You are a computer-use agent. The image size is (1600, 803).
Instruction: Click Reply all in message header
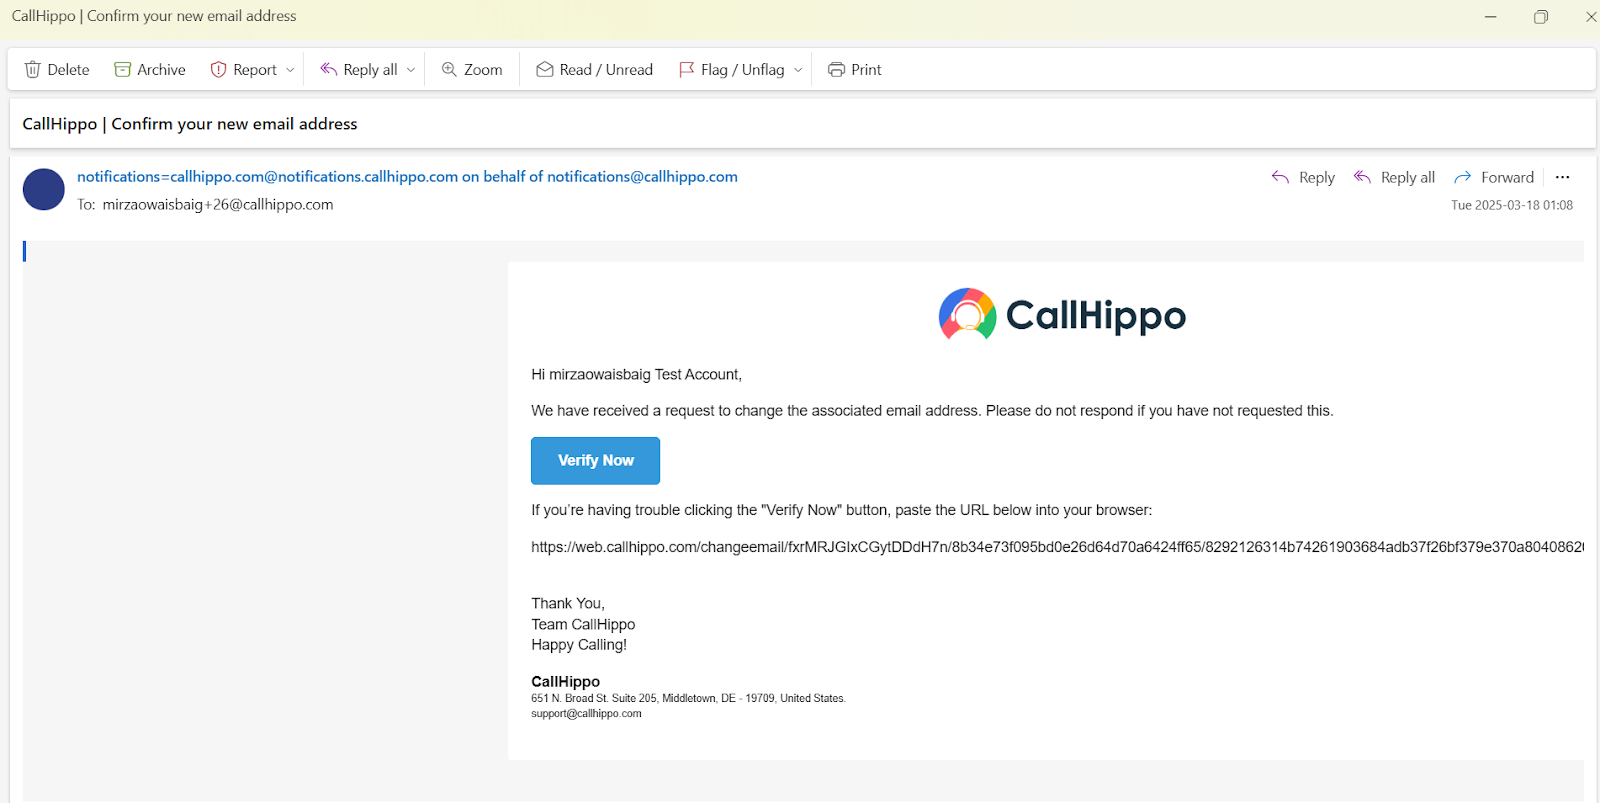click(1394, 177)
